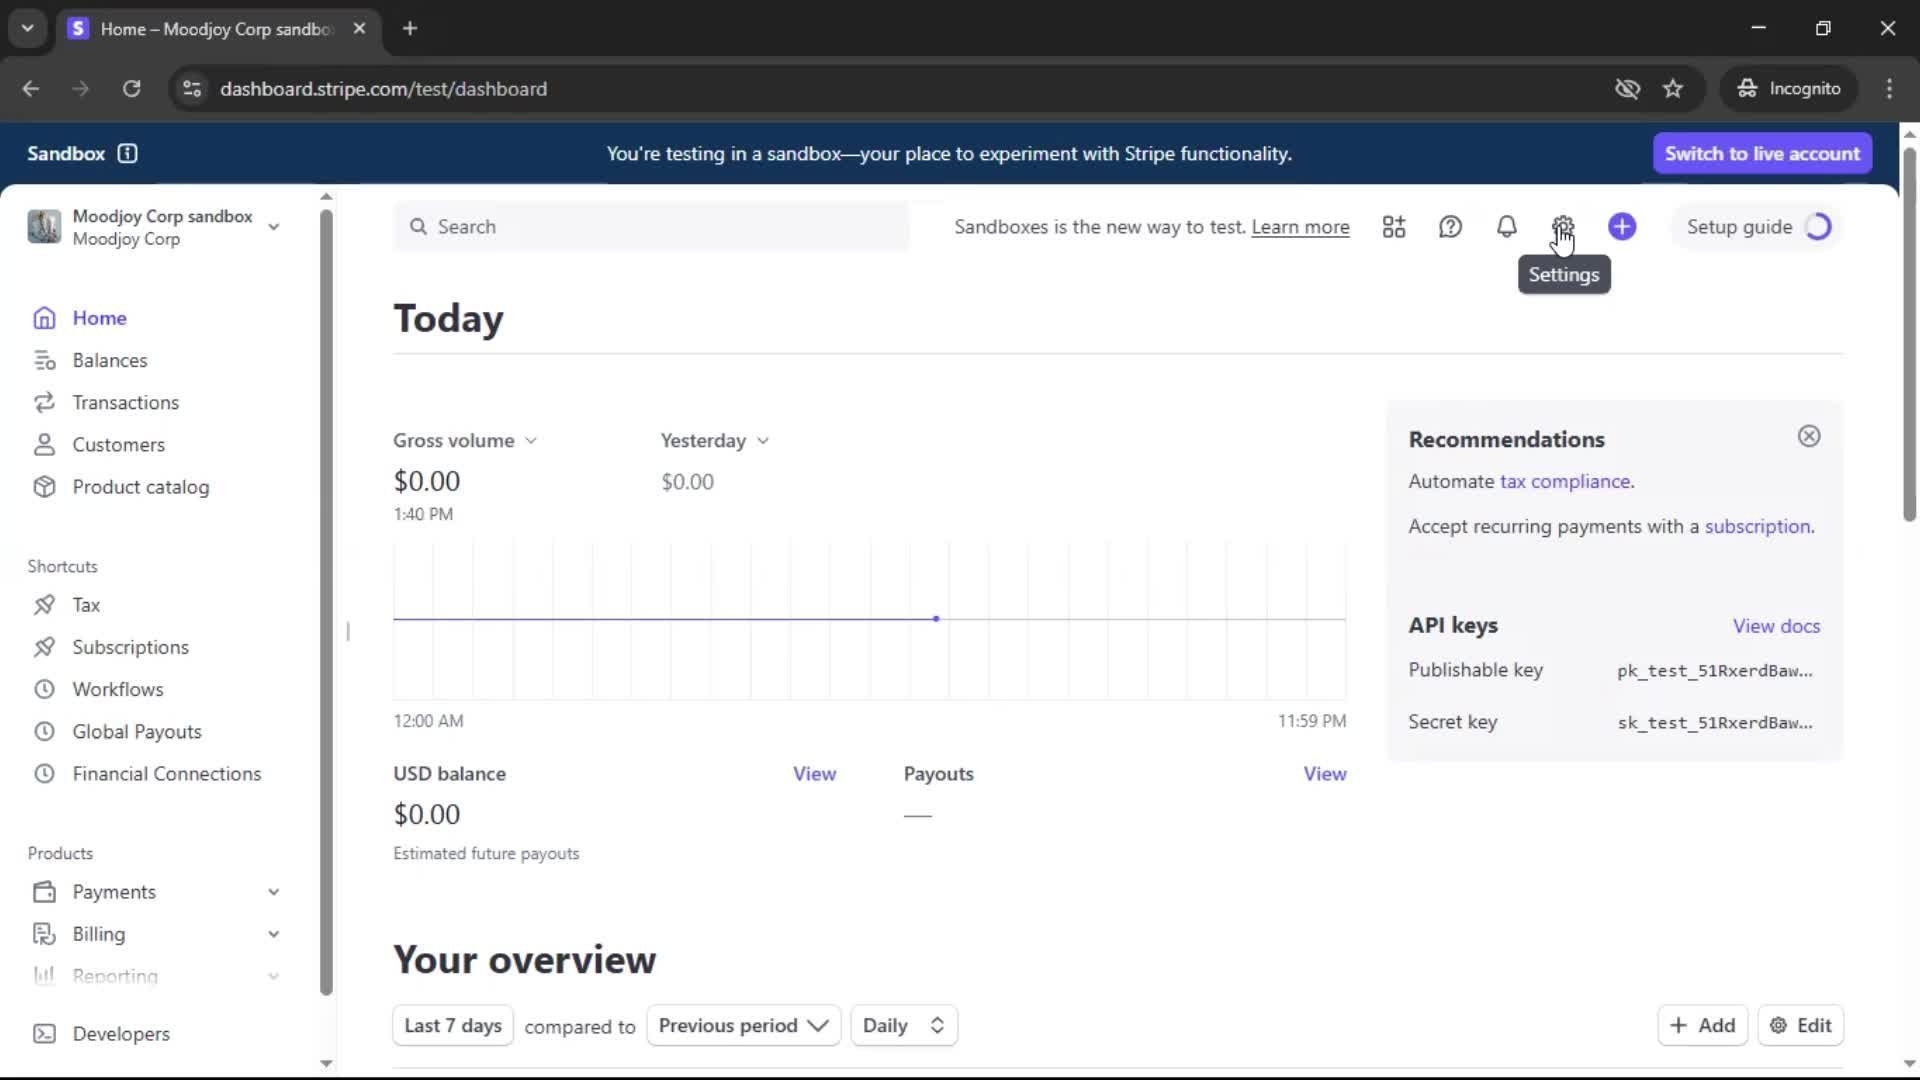Open the Gross volume dropdown
The width and height of the screenshot is (1920, 1080).
465,441
